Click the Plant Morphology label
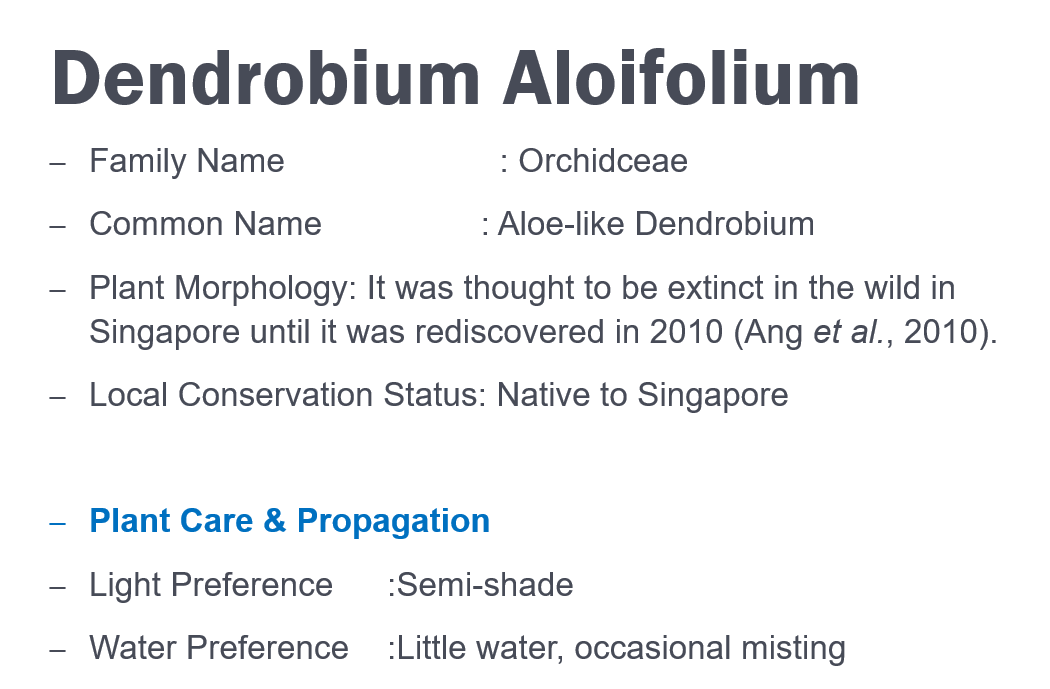The image size is (1050, 689). [x=223, y=289]
